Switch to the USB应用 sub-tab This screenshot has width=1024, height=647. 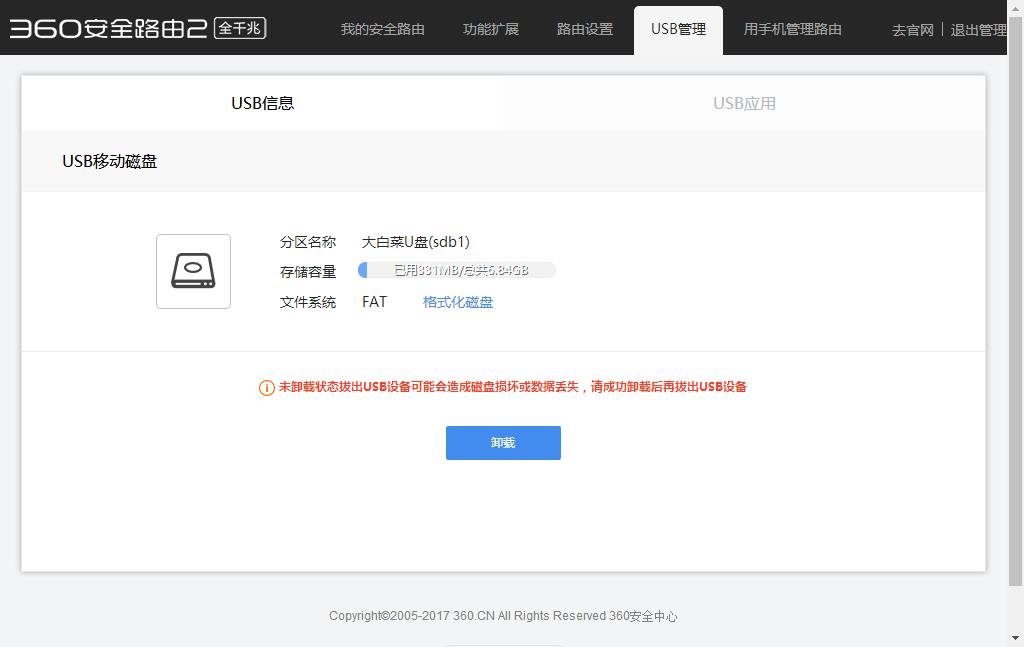744,103
